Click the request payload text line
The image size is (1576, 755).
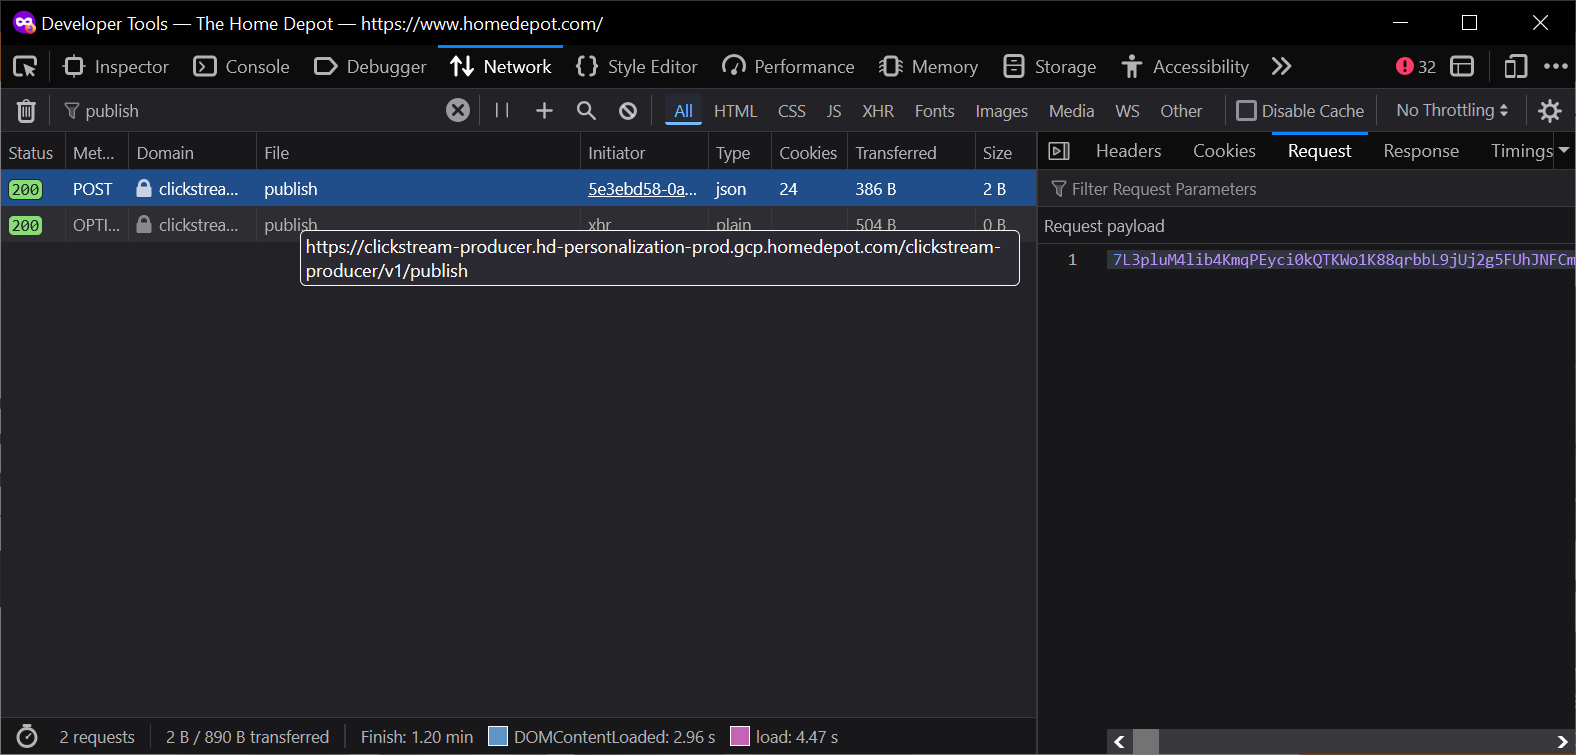click(1343, 260)
